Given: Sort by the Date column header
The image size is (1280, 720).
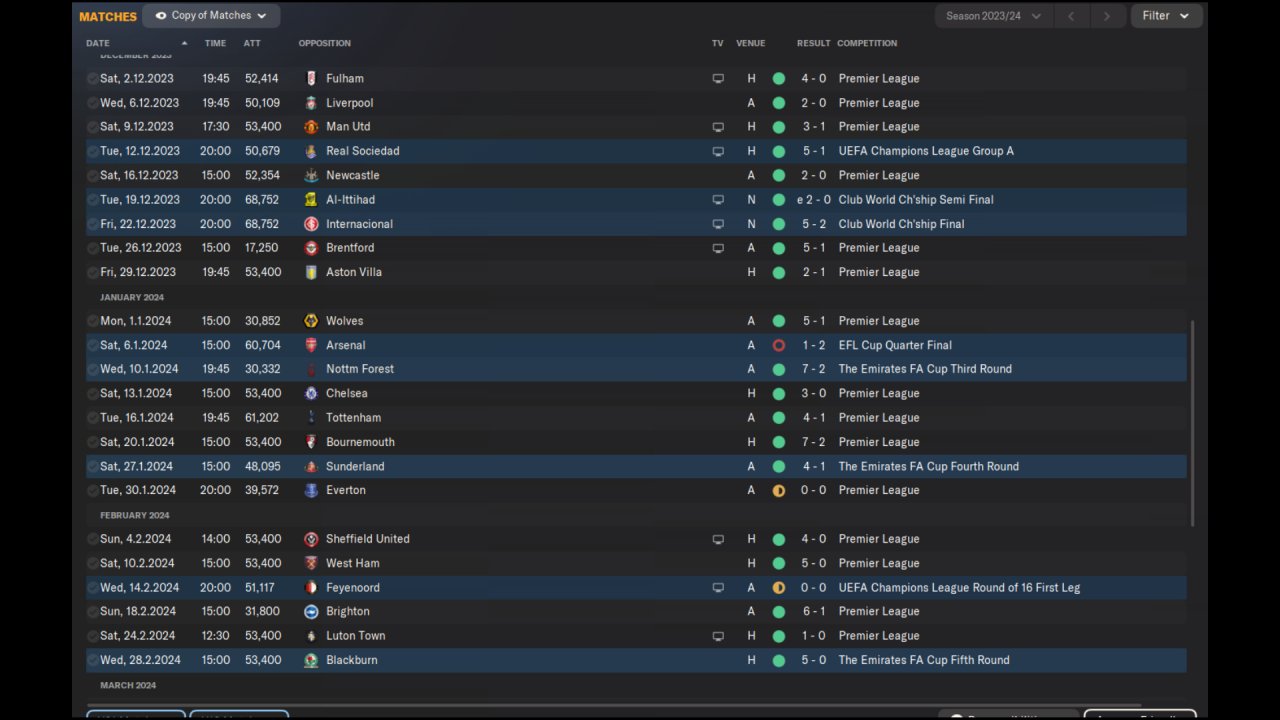Looking at the screenshot, I should click(98, 43).
